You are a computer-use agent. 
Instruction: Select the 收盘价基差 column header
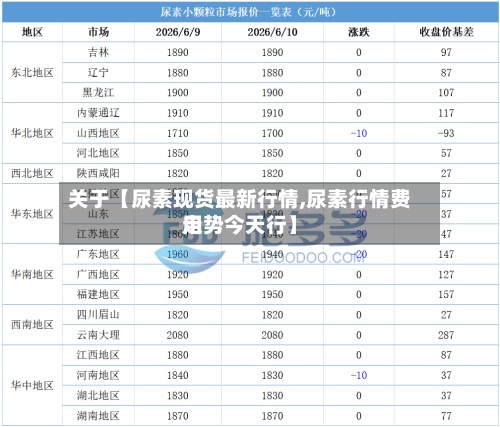click(446, 32)
